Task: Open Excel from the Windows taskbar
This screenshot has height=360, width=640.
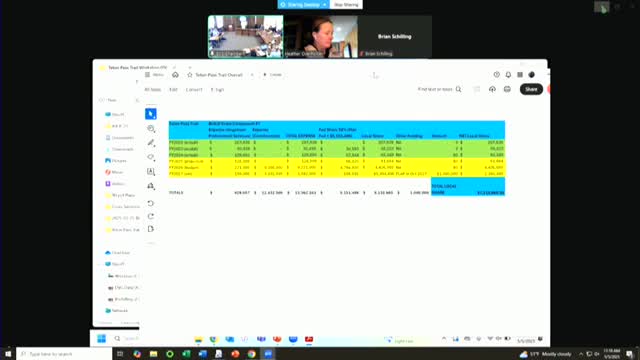Action: 186,354
